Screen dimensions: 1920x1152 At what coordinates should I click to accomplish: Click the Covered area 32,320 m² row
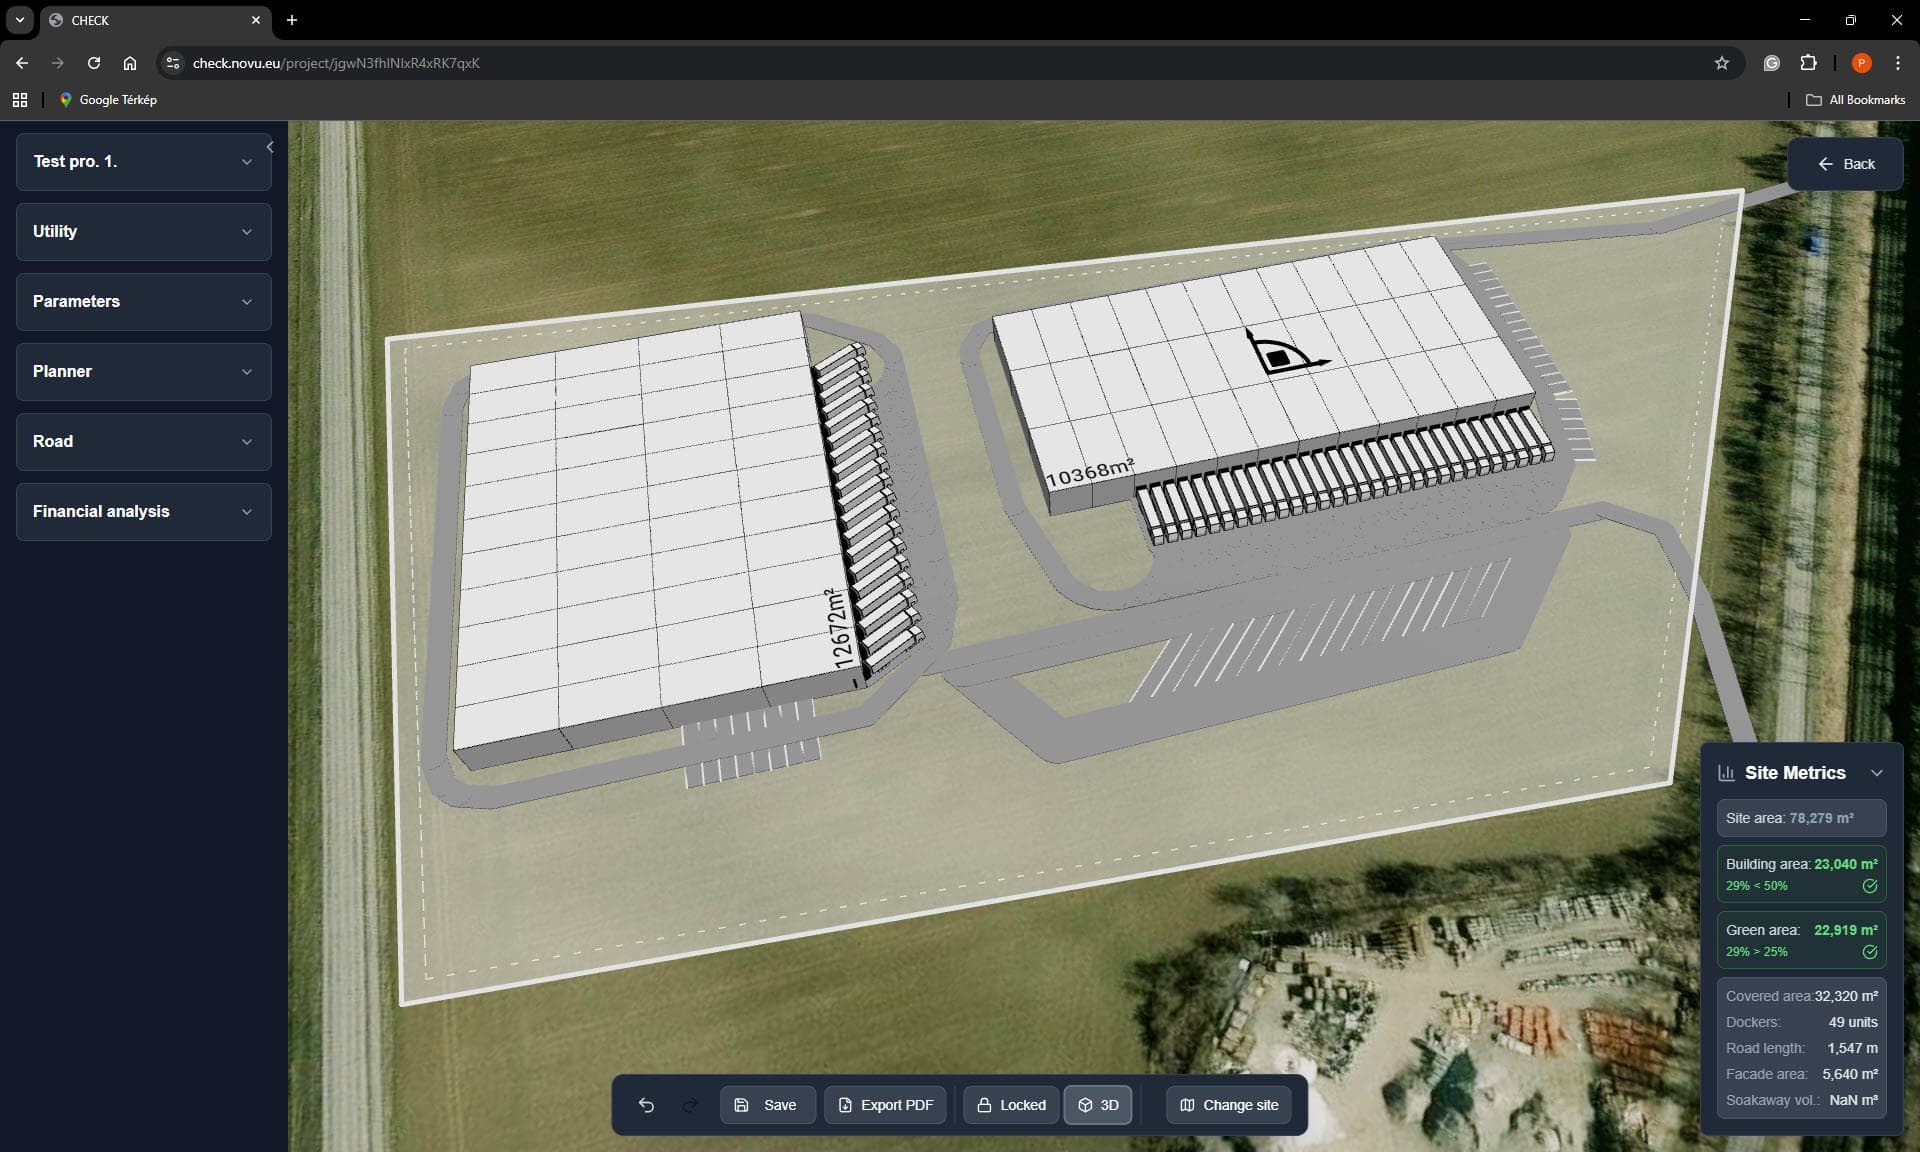click(1802, 996)
